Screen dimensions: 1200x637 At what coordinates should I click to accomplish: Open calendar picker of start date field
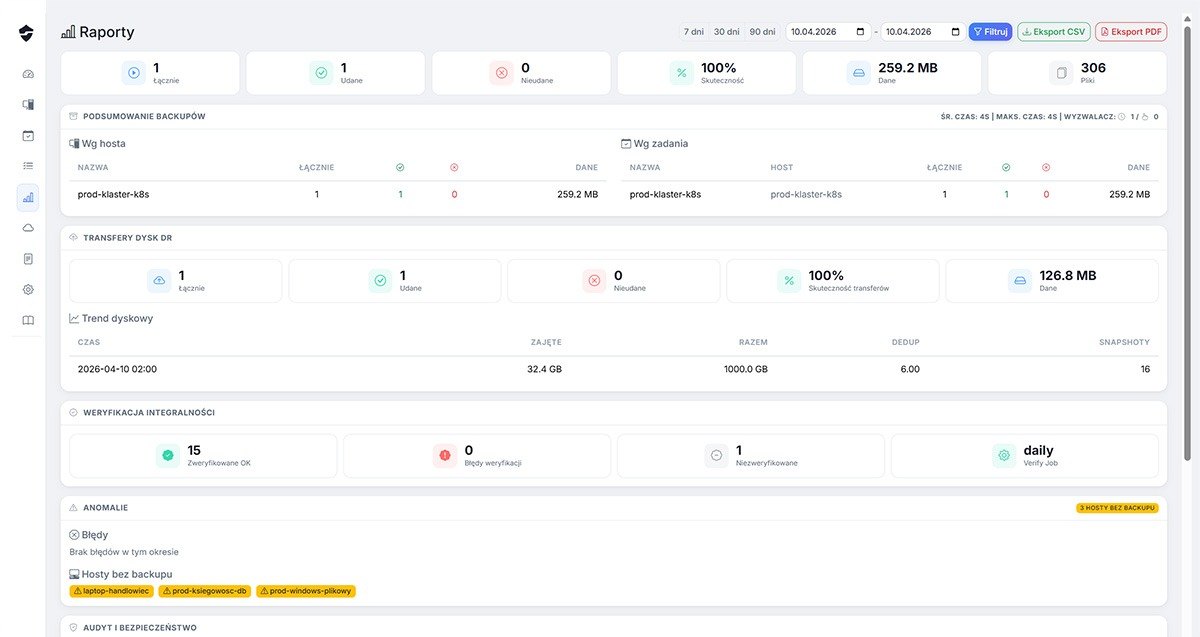coord(860,32)
